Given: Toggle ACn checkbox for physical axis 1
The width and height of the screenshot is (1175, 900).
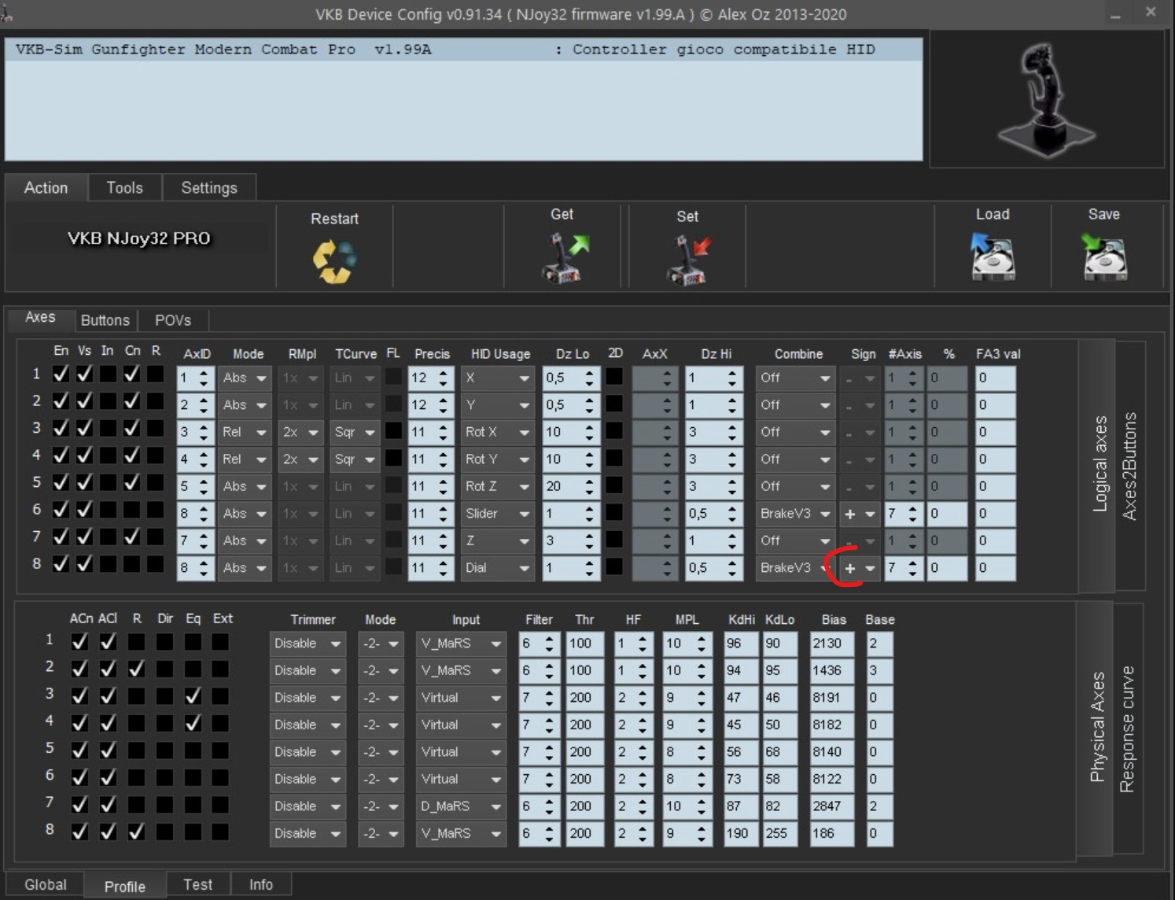Looking at the screenshot, I should point(79,641).
